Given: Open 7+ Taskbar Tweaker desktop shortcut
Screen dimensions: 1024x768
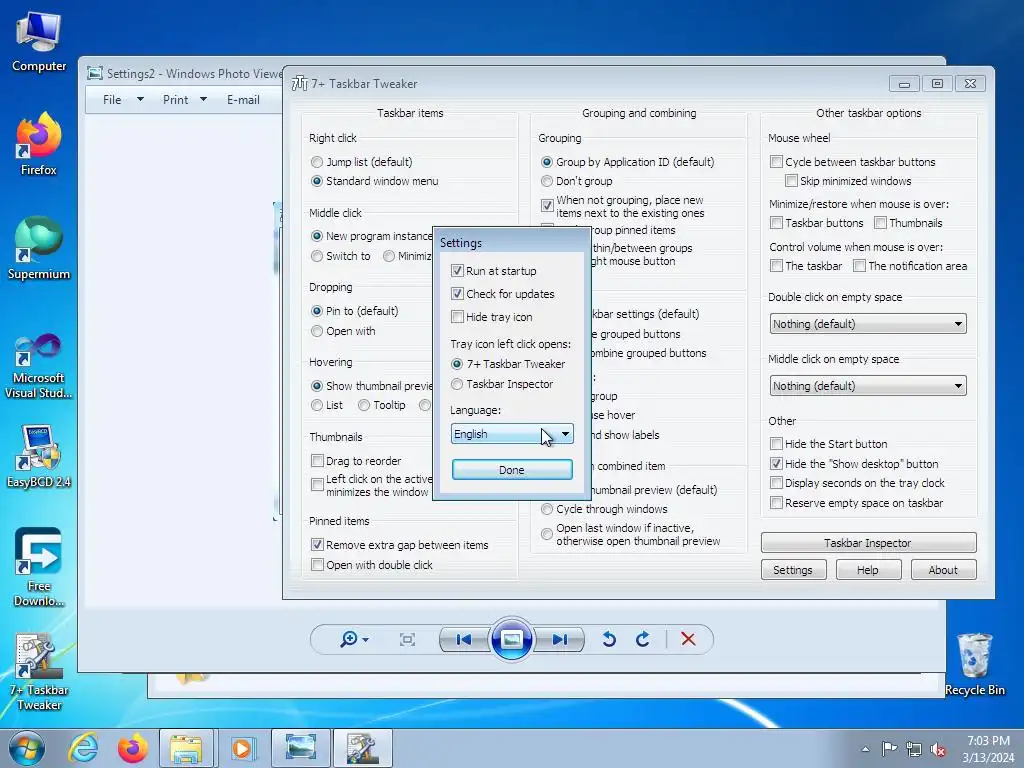Looking at the screenshot, I should click(x=39, y=671).
